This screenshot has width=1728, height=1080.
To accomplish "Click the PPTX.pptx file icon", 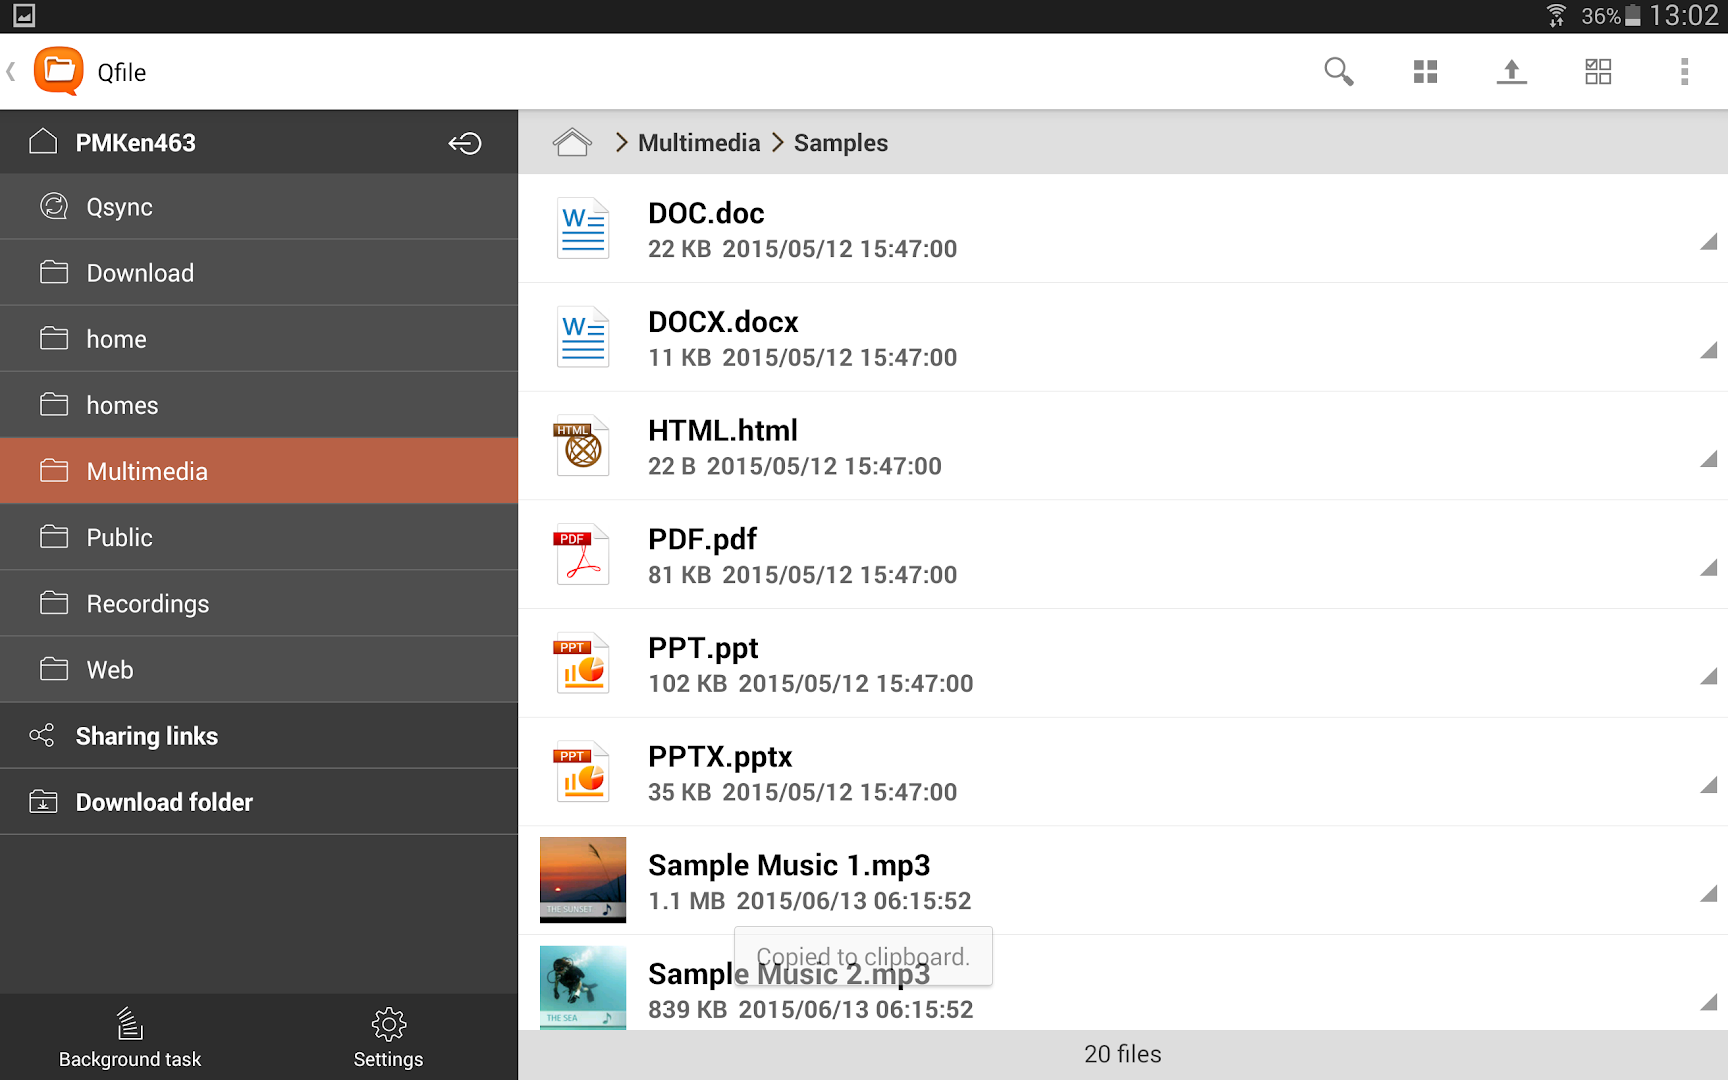I will tap(581, 772).
